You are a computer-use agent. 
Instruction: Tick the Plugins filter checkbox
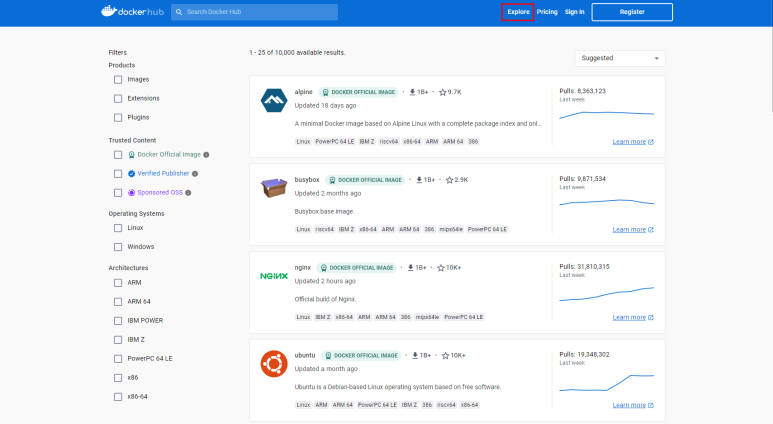tap(118, 117)
